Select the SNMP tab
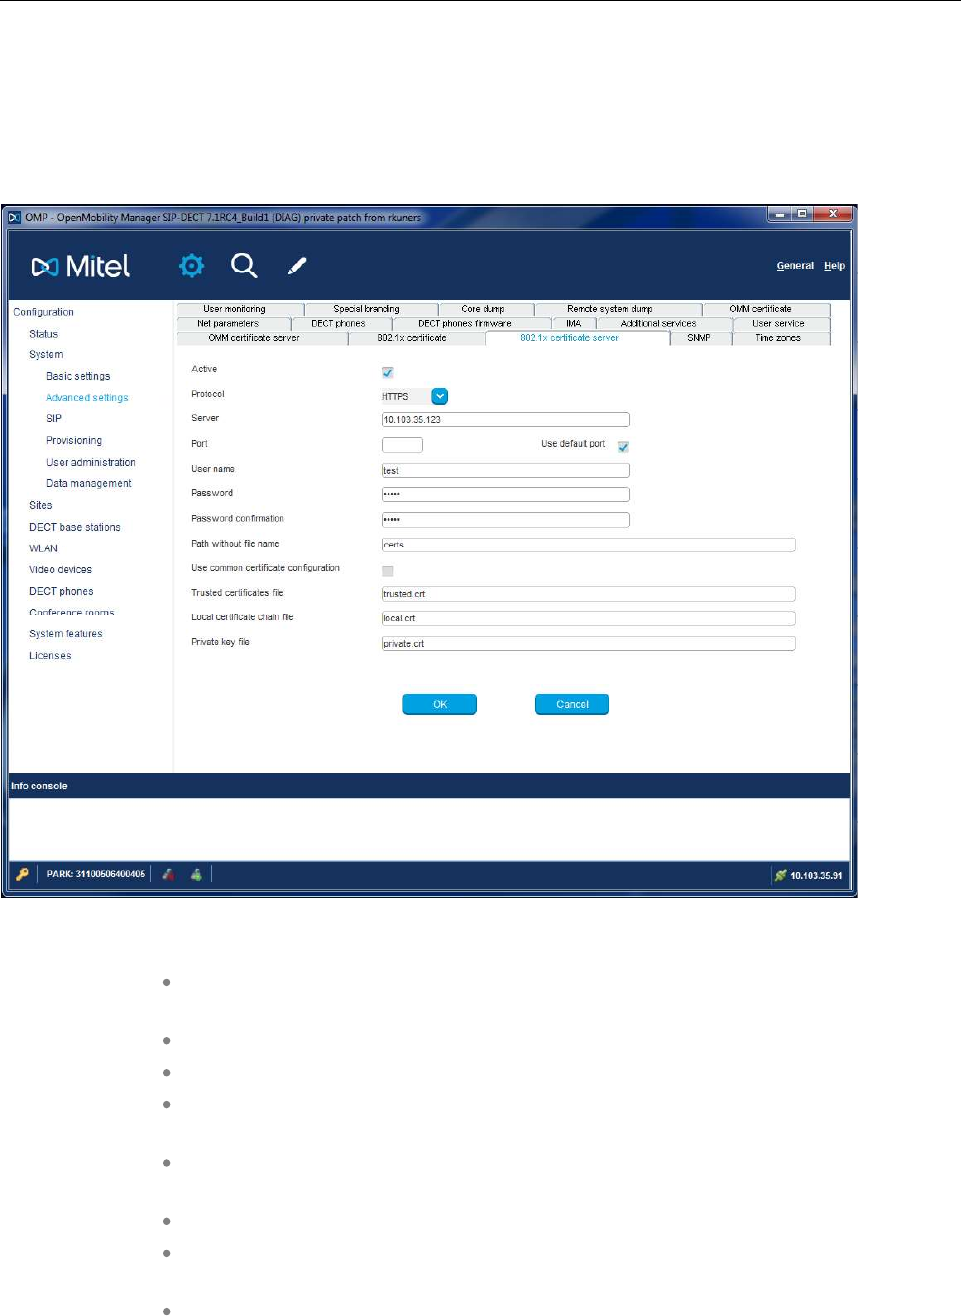961x1316 pixels. [x=700, y=338]
